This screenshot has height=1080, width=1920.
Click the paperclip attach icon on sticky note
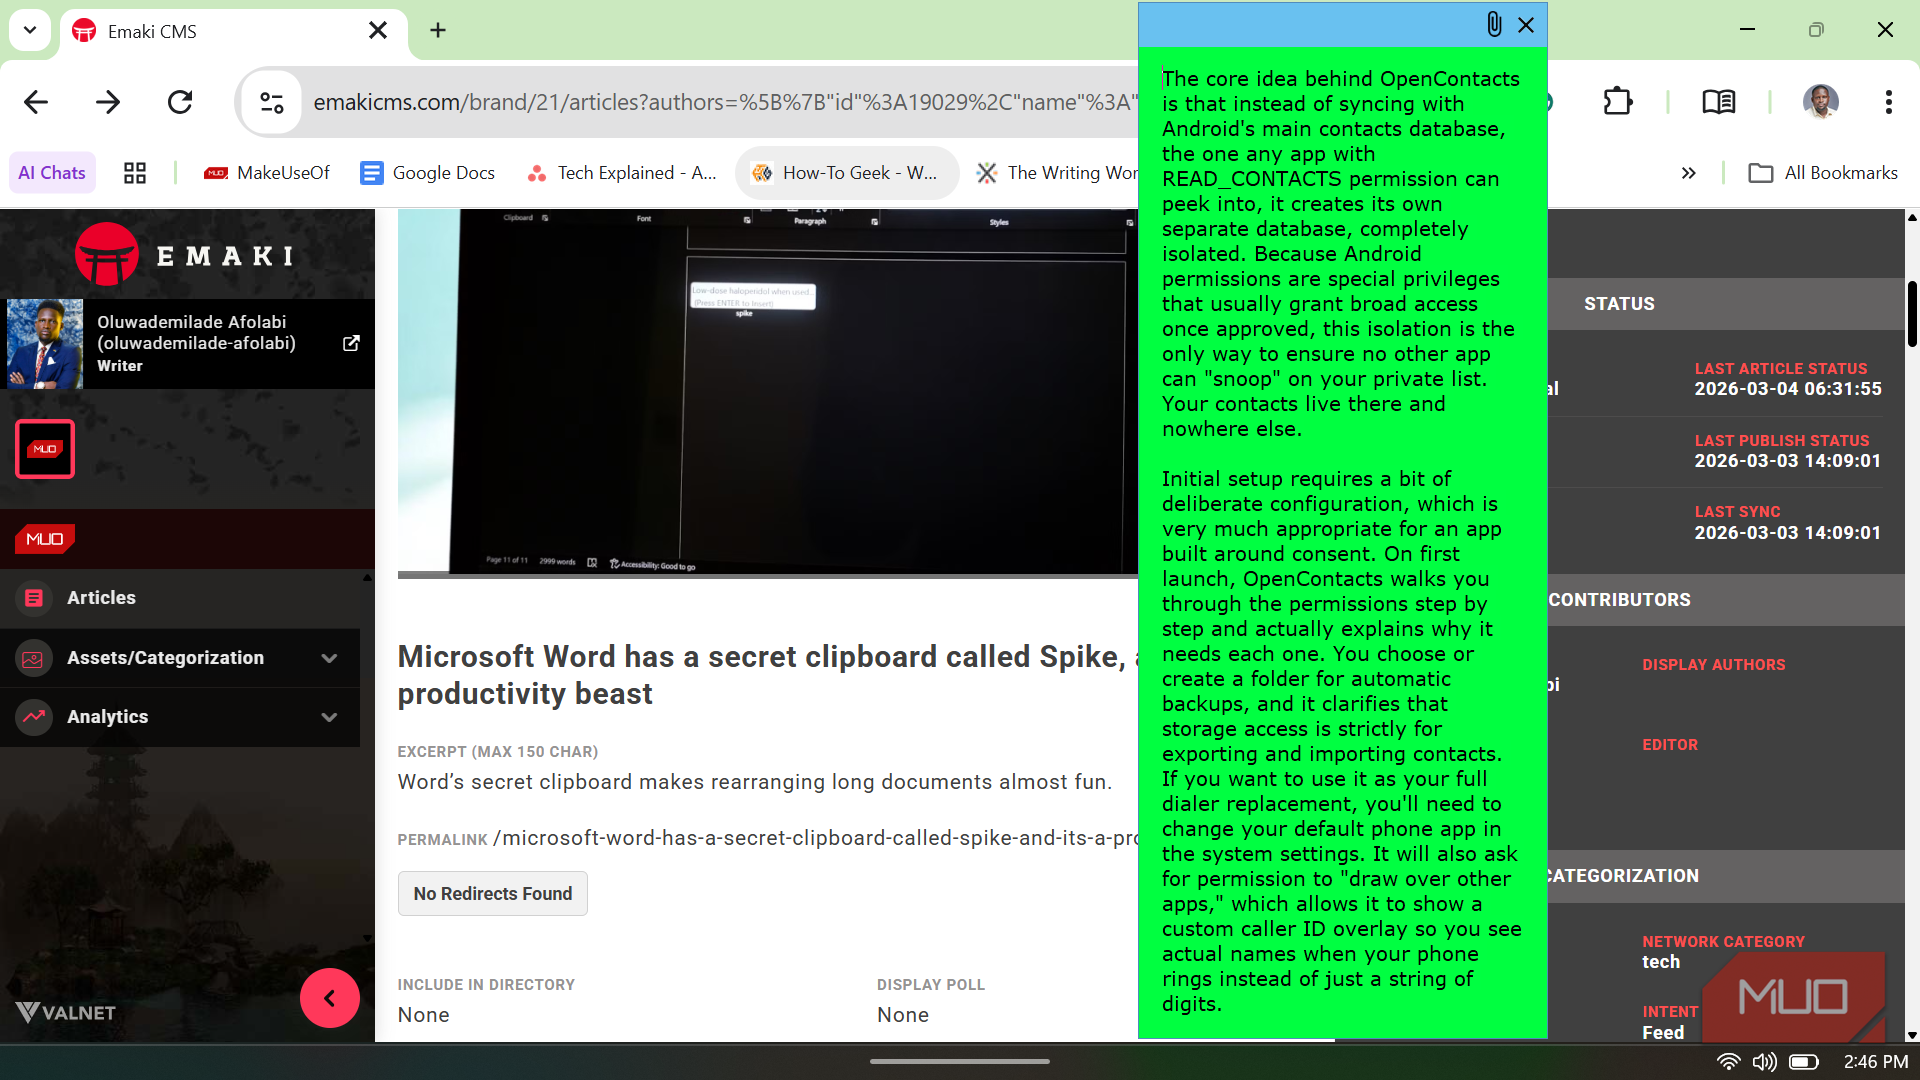point(1494,24)
